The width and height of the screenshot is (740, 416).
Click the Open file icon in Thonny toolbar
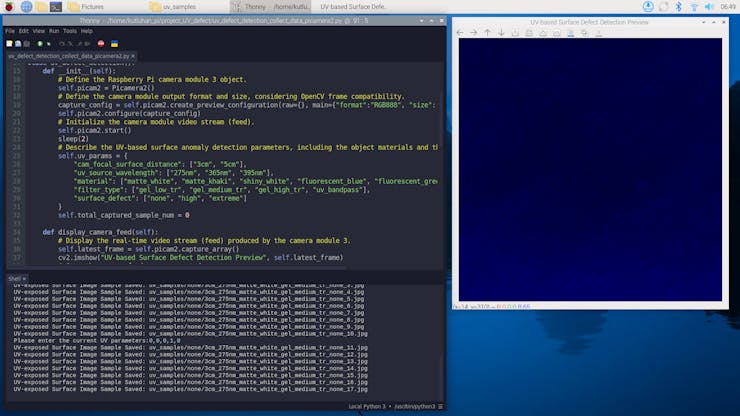click(x=18, y=44)
